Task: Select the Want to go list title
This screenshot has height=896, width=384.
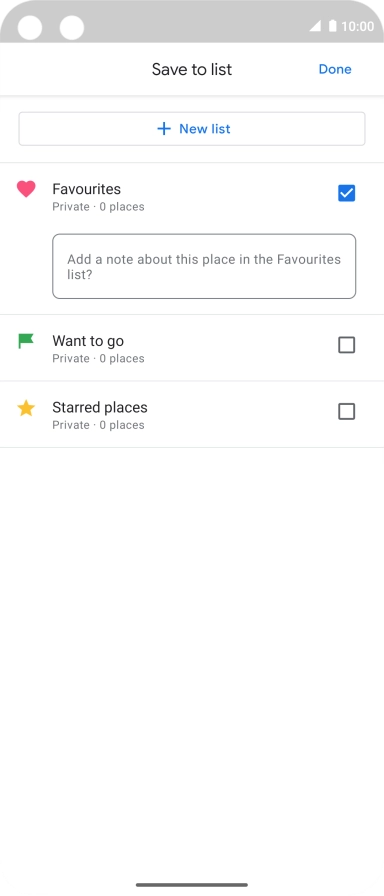Action: pyautogui.click(x=88, y=341)
